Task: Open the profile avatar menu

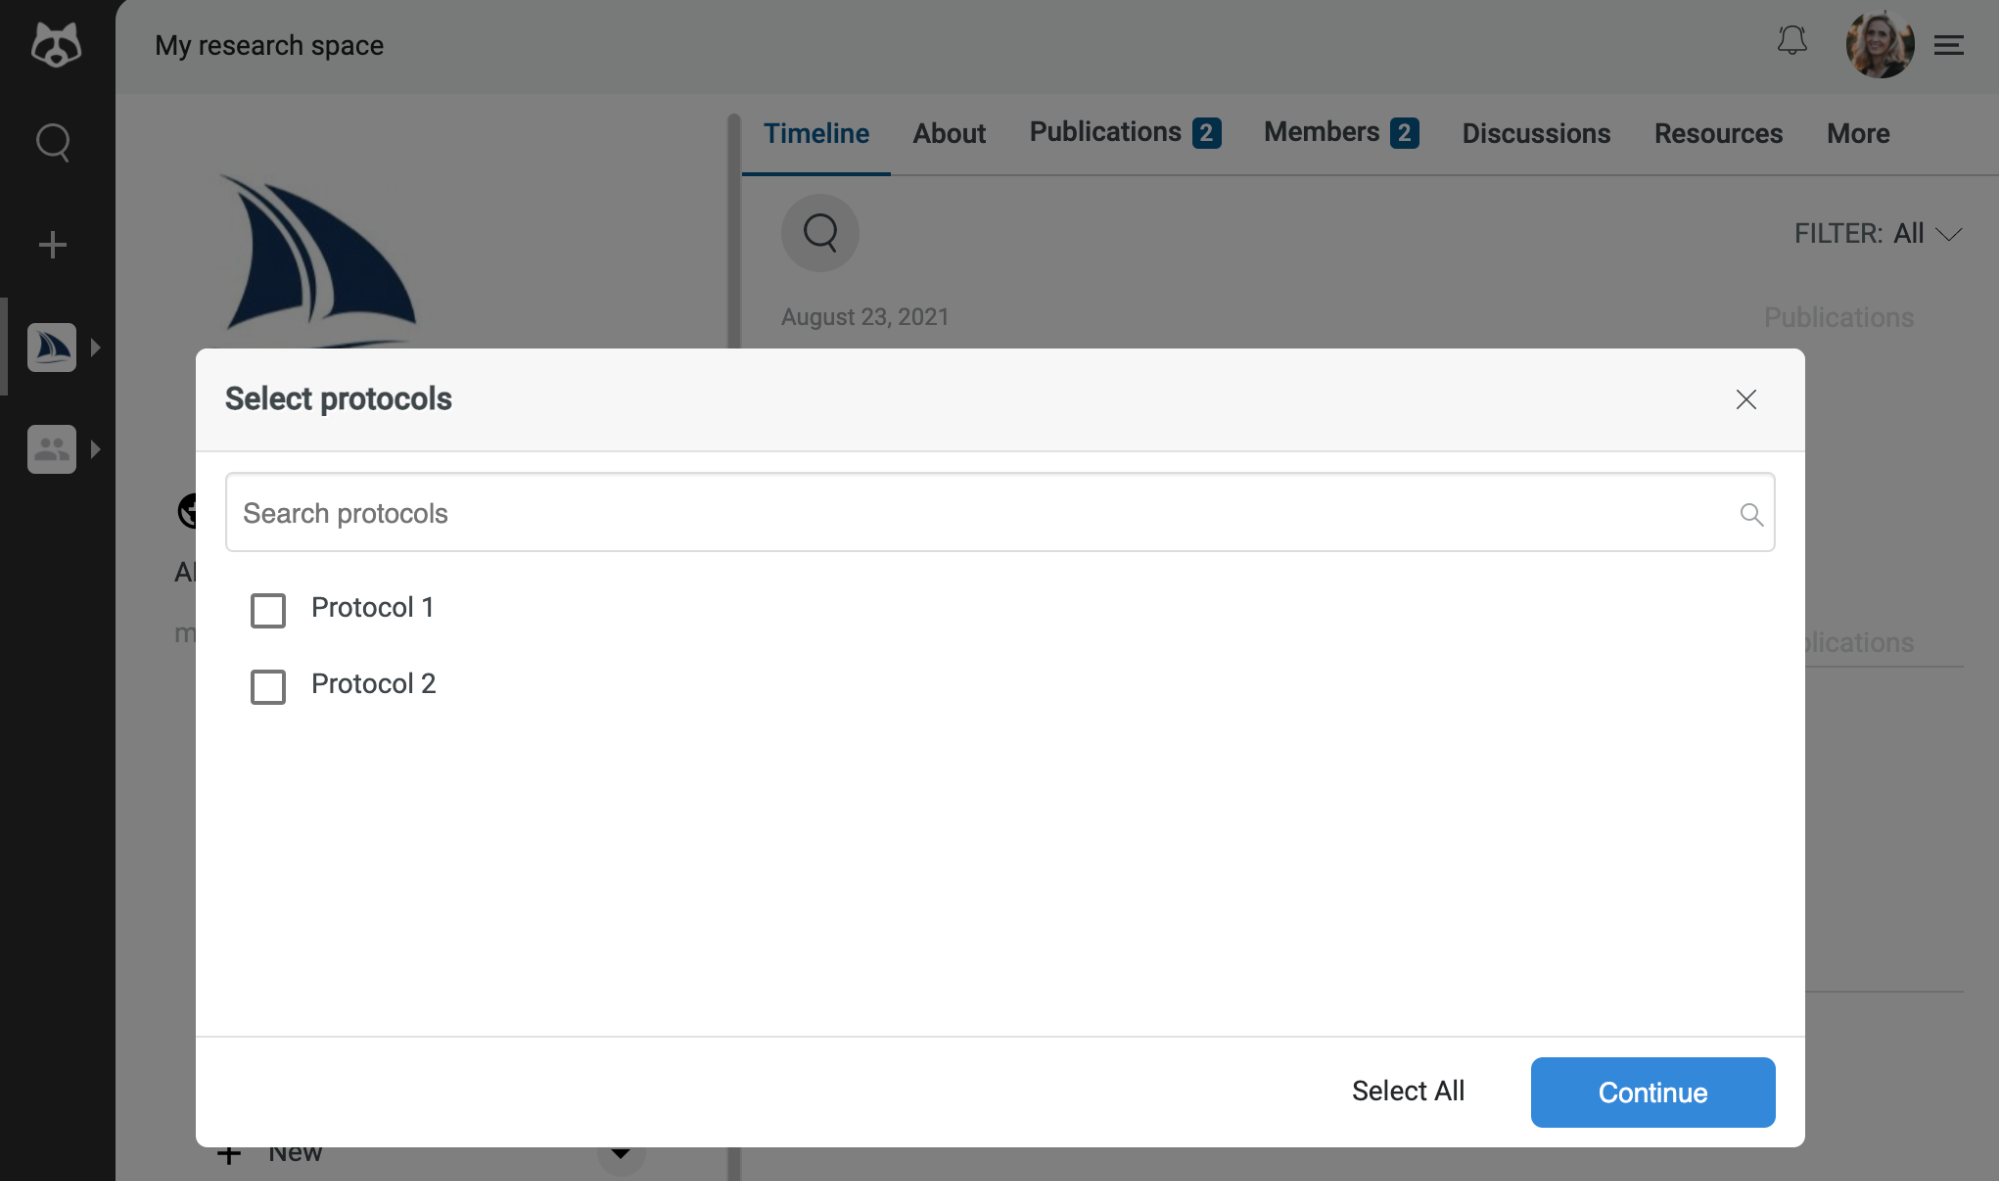Action: (x=1879, y=44)
